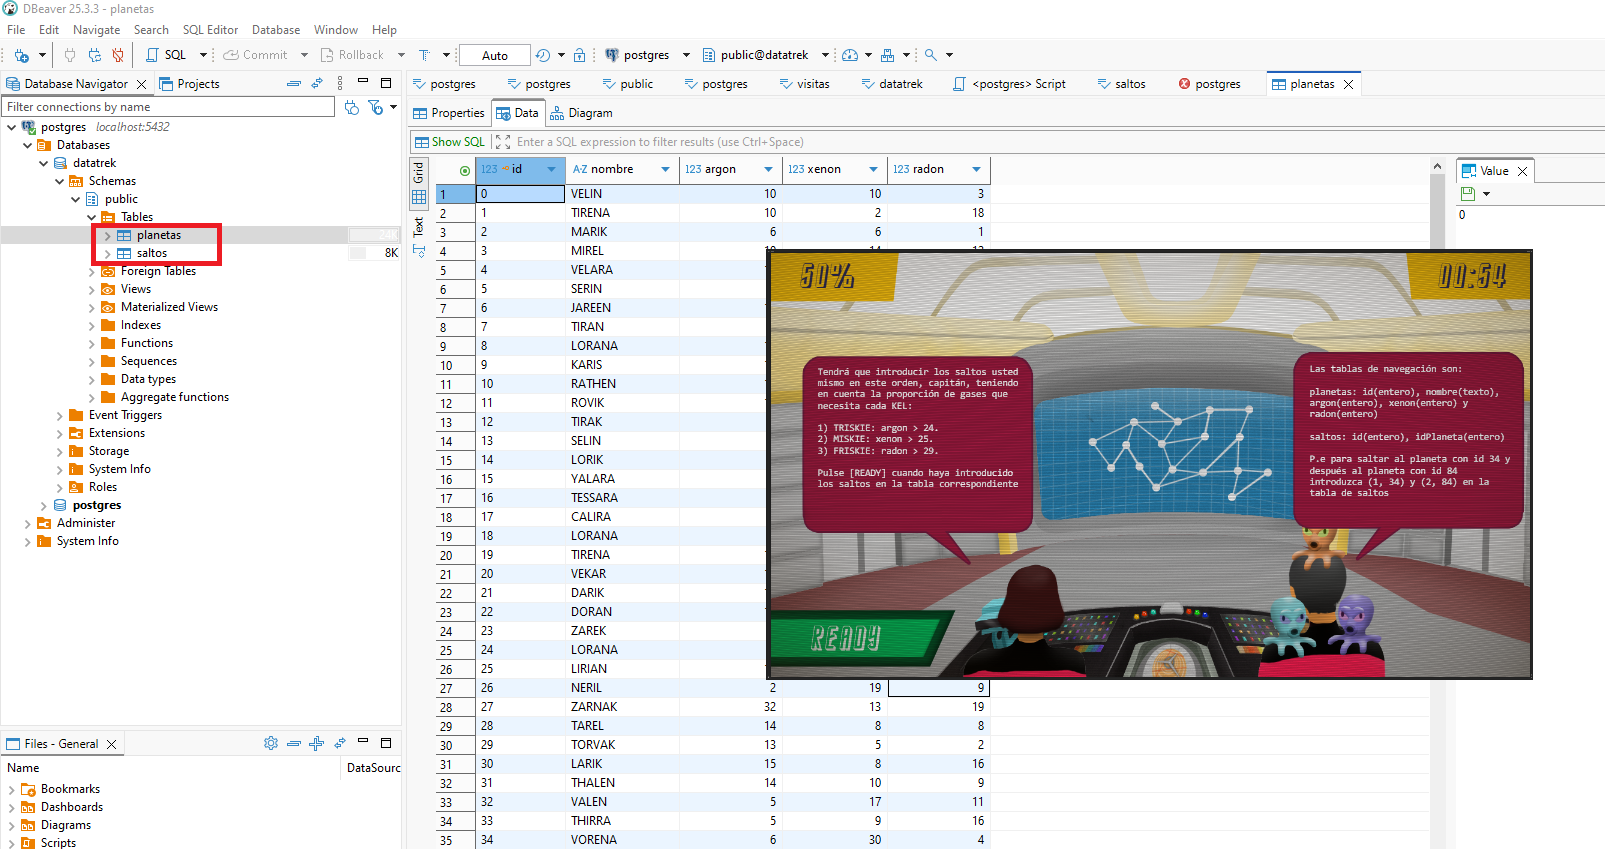Viewport: 1605px width, 849px height.
Task: Click the Show SQL button
Action: pyautogui.click(x=450, y=142)
